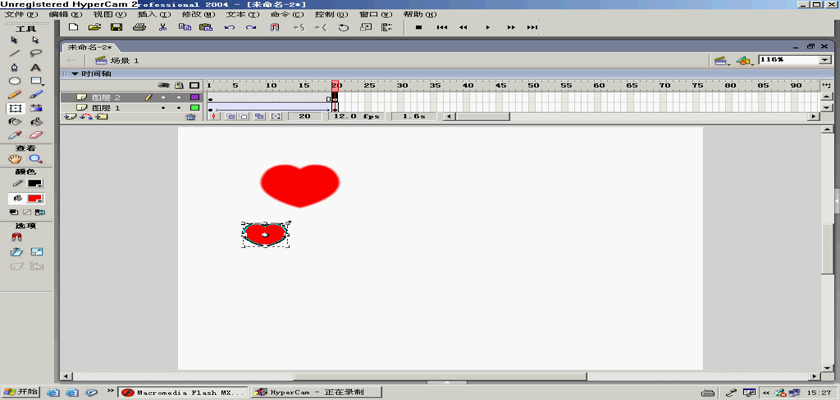Toggle Onion Skin Outlines button in timeline
This screenshot has height=400, width=840.
244,116
